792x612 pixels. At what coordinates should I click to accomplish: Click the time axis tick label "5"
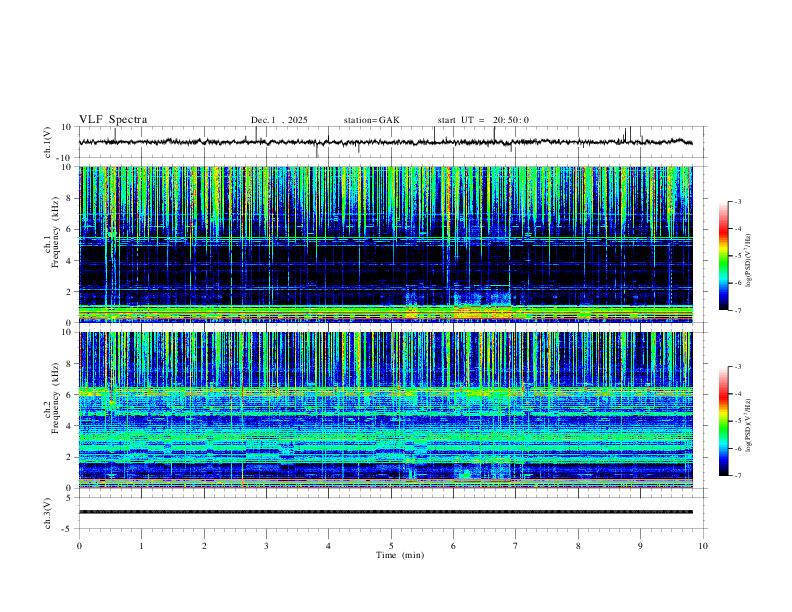[391, 546]
